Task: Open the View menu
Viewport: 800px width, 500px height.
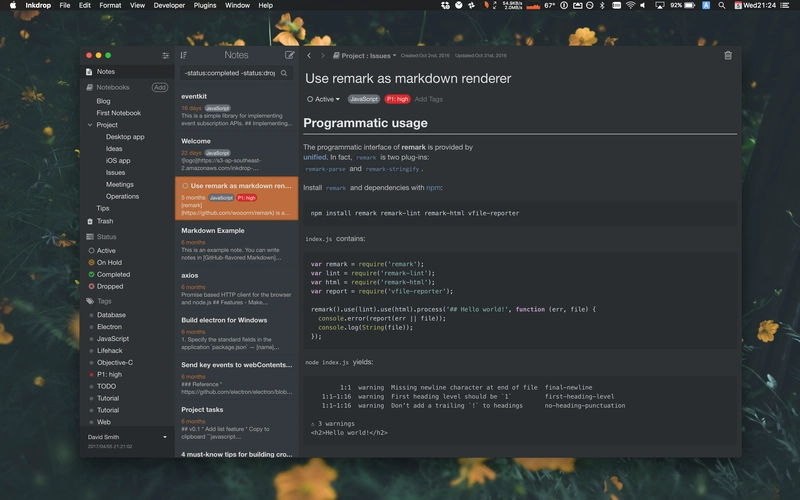Action: coord(137,5)
